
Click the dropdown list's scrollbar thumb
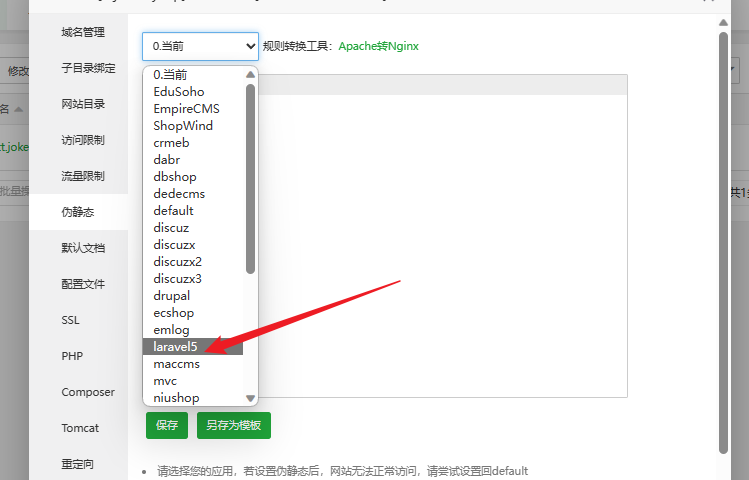[x=250, y=175]
